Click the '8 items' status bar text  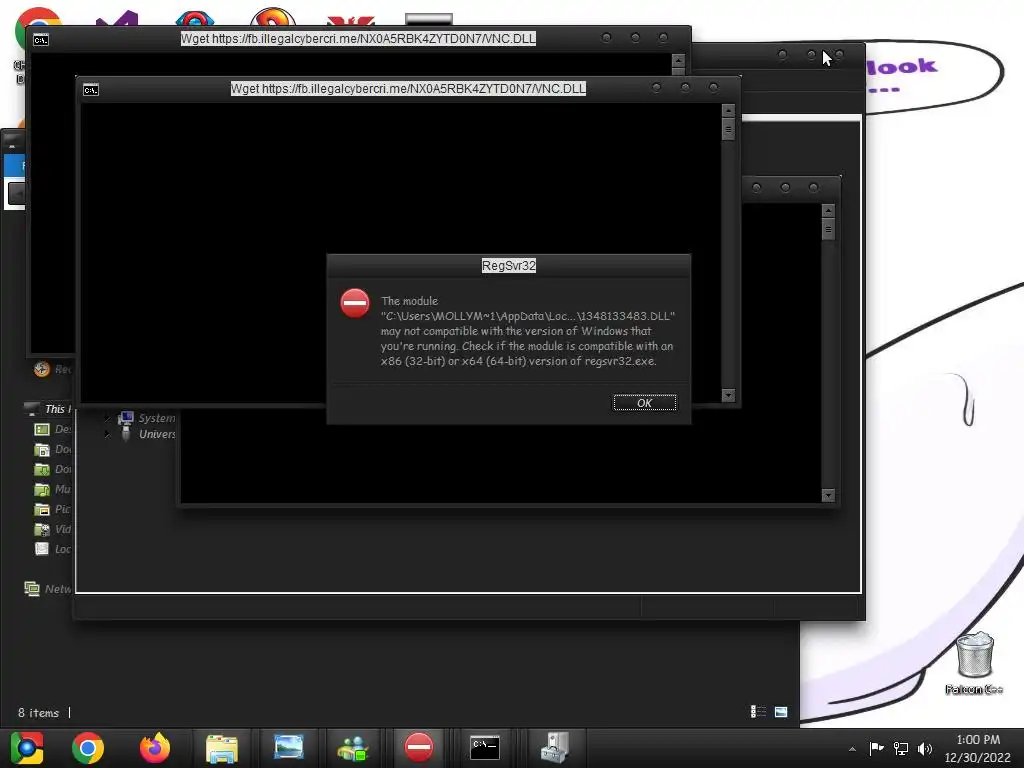pos(39,712)
